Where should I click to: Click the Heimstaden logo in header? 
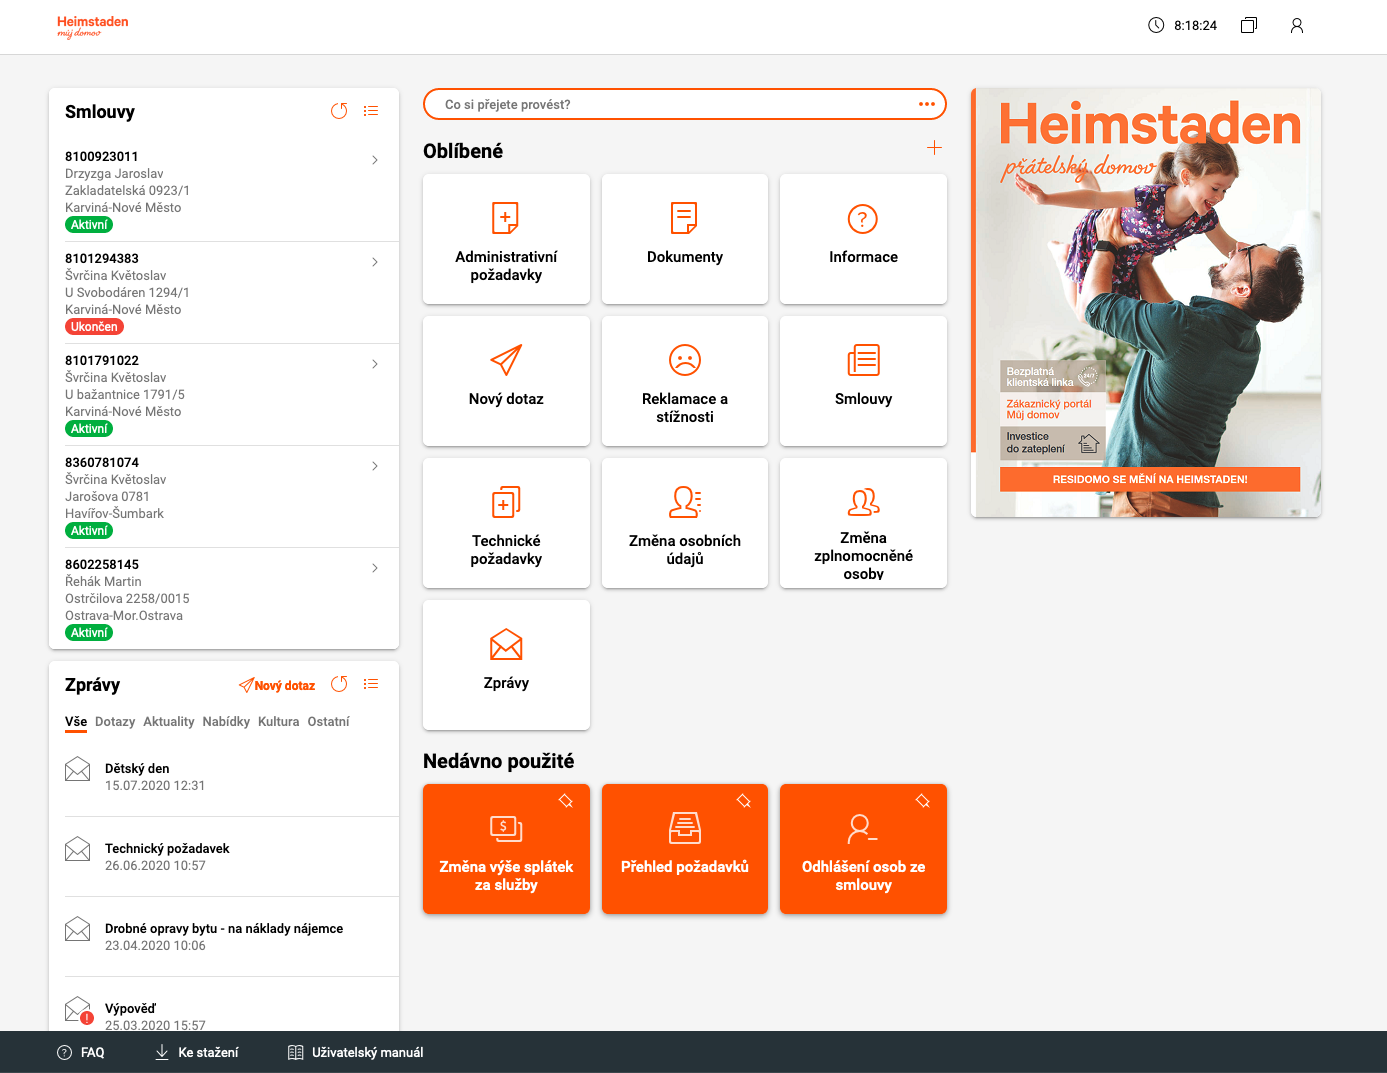point(92,26)
